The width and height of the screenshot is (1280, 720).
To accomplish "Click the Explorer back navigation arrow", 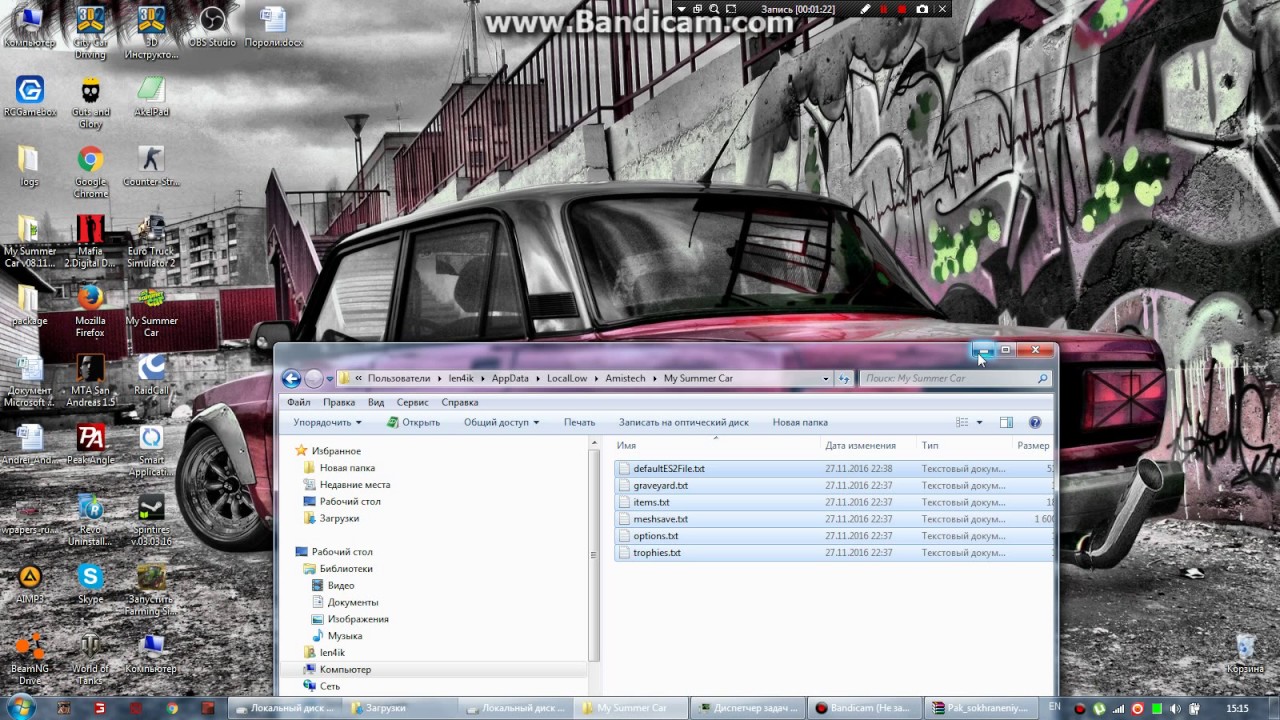I will 291,378.
